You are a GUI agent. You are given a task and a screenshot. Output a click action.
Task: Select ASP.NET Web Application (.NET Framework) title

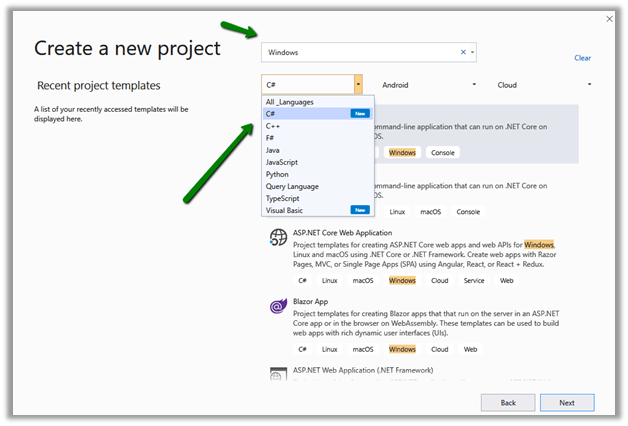coord(363,370)
